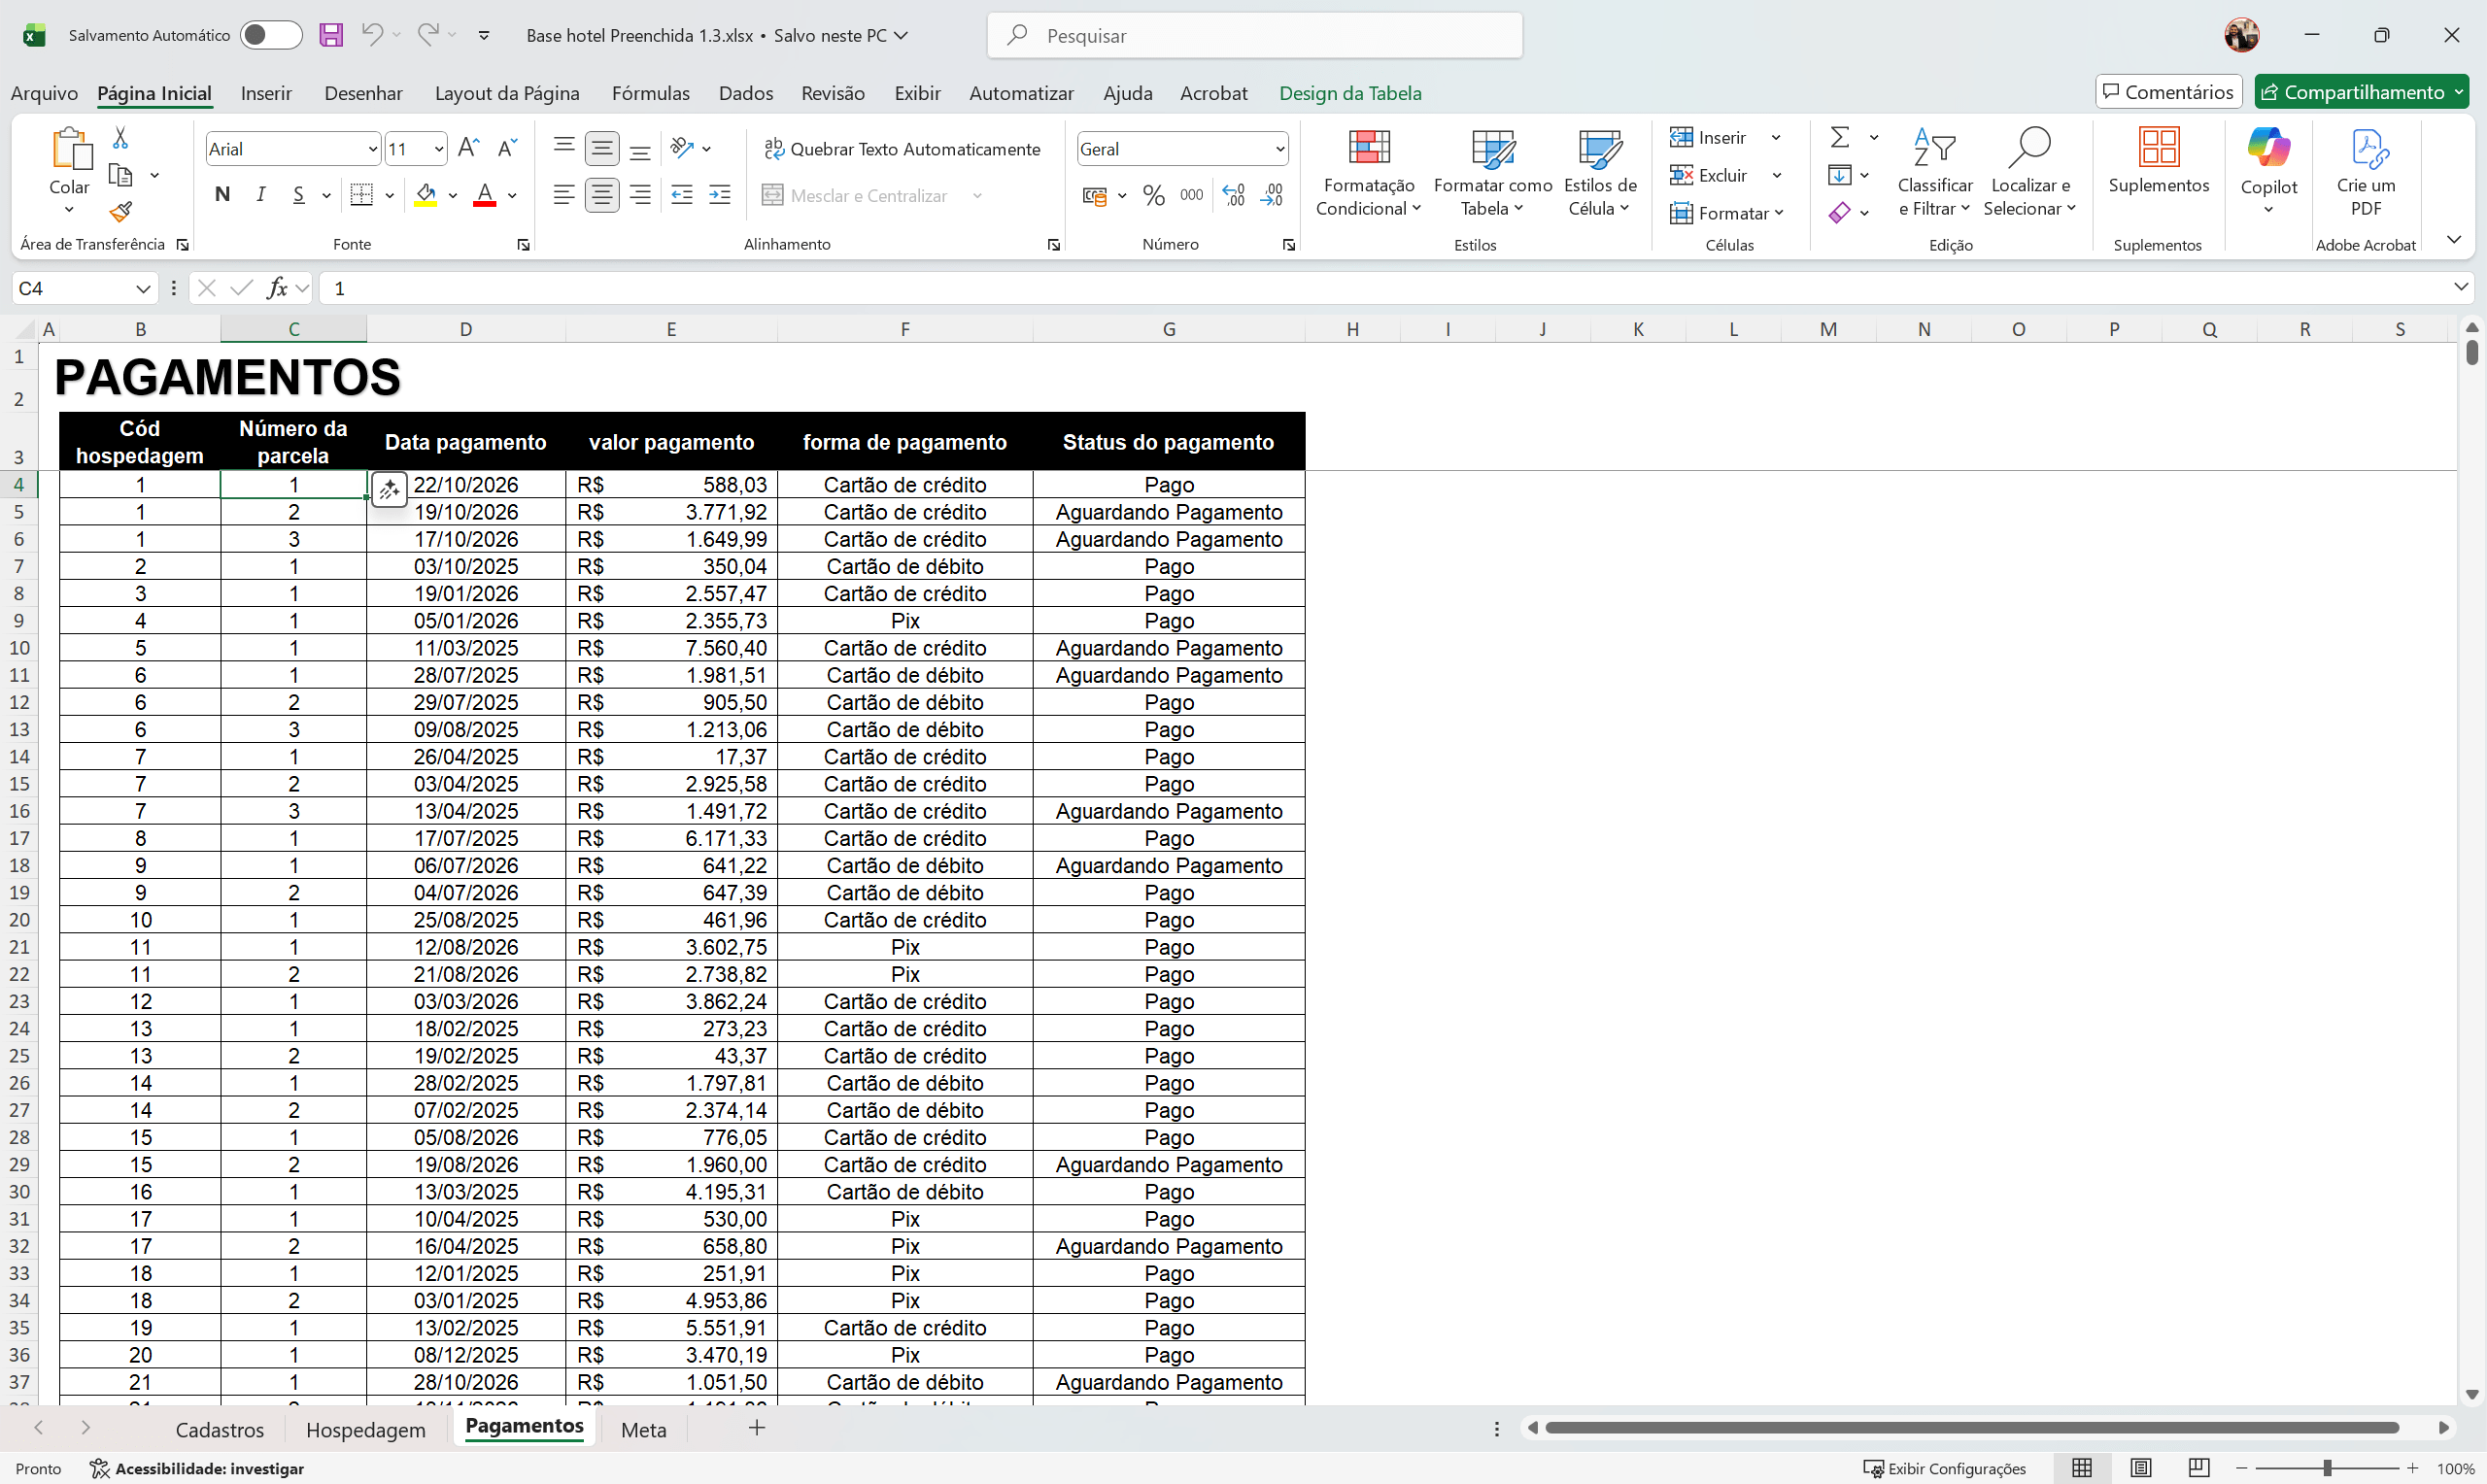Click the Cut scissors icon

(x=120, y=138)
